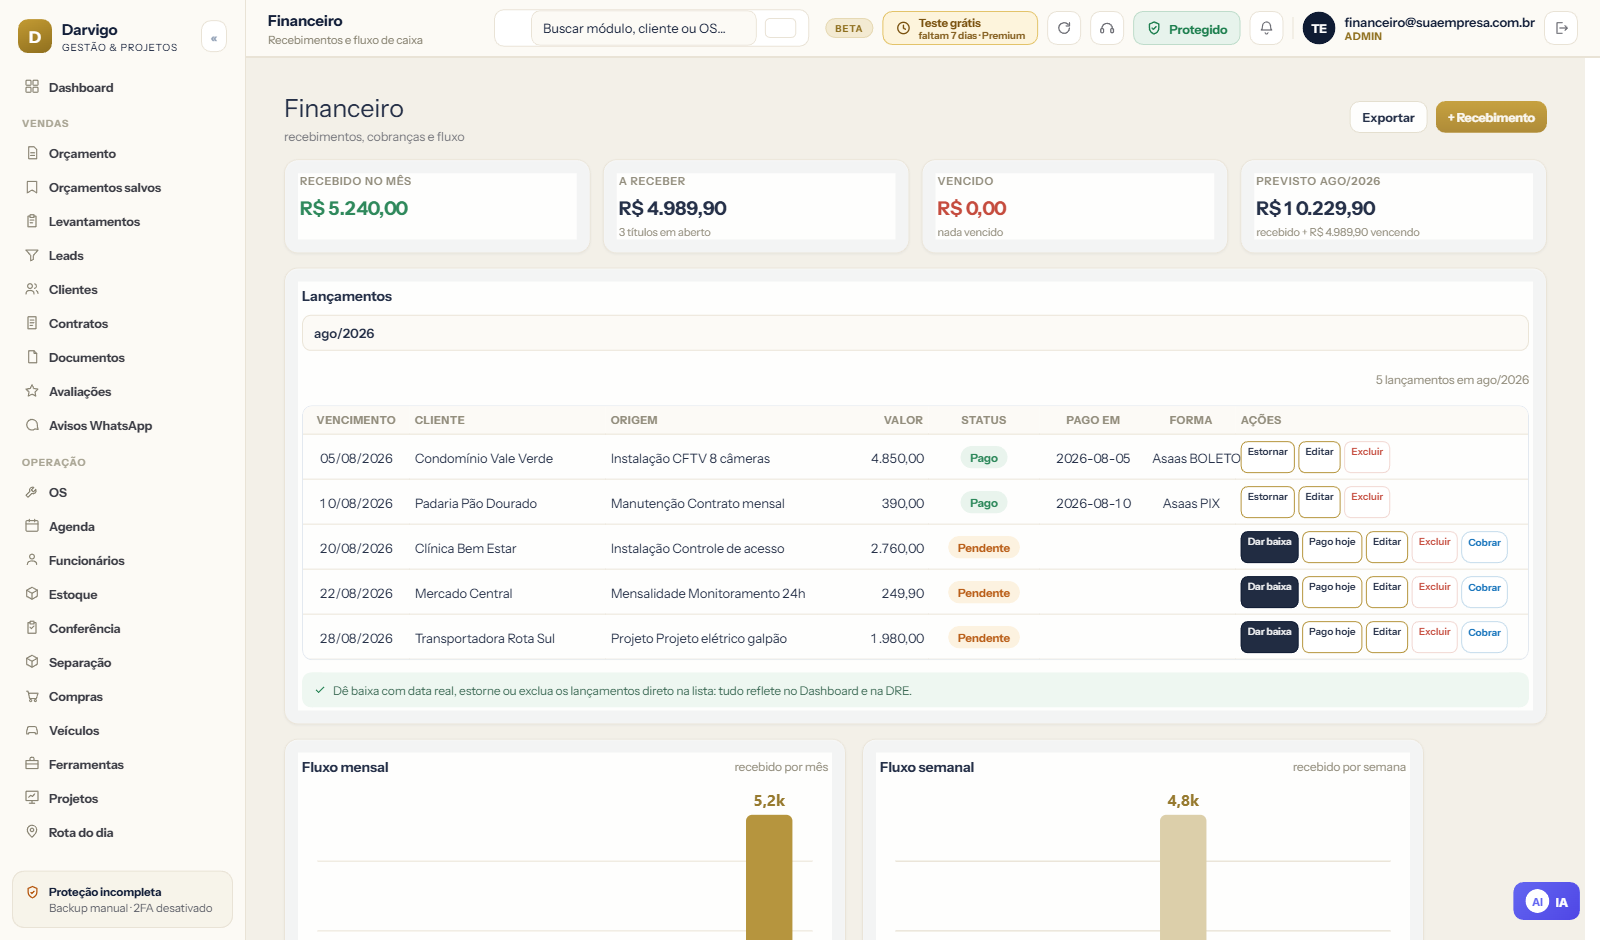Open notifications bell
The image size is (1600, 940).
(x=1266, y=28)
